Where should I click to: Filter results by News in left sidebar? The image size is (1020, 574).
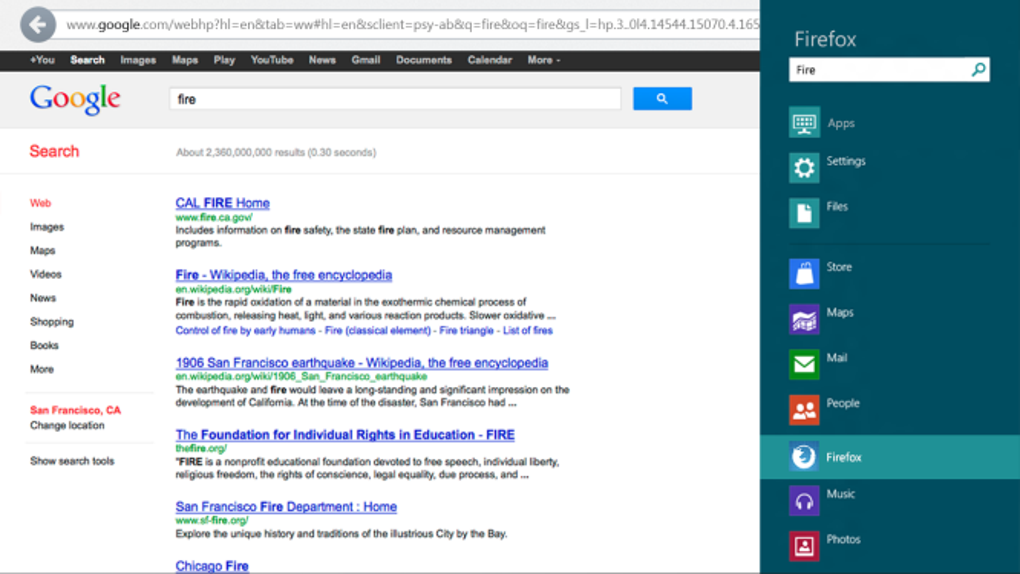tap(43, 298)
